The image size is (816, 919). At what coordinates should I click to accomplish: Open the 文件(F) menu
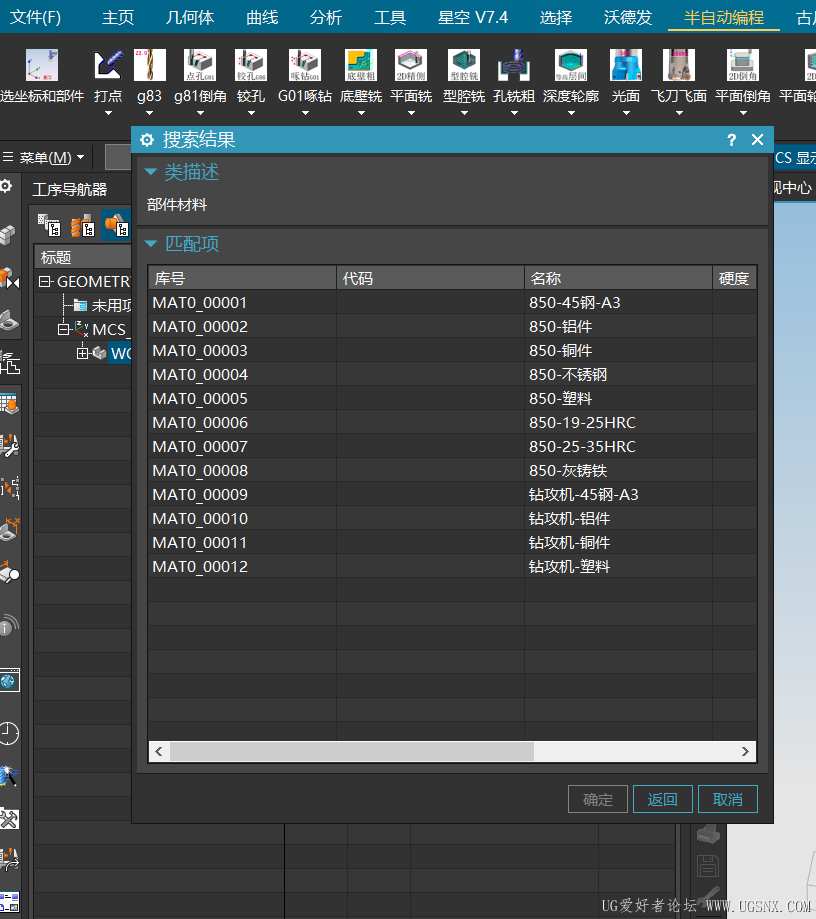35,17
